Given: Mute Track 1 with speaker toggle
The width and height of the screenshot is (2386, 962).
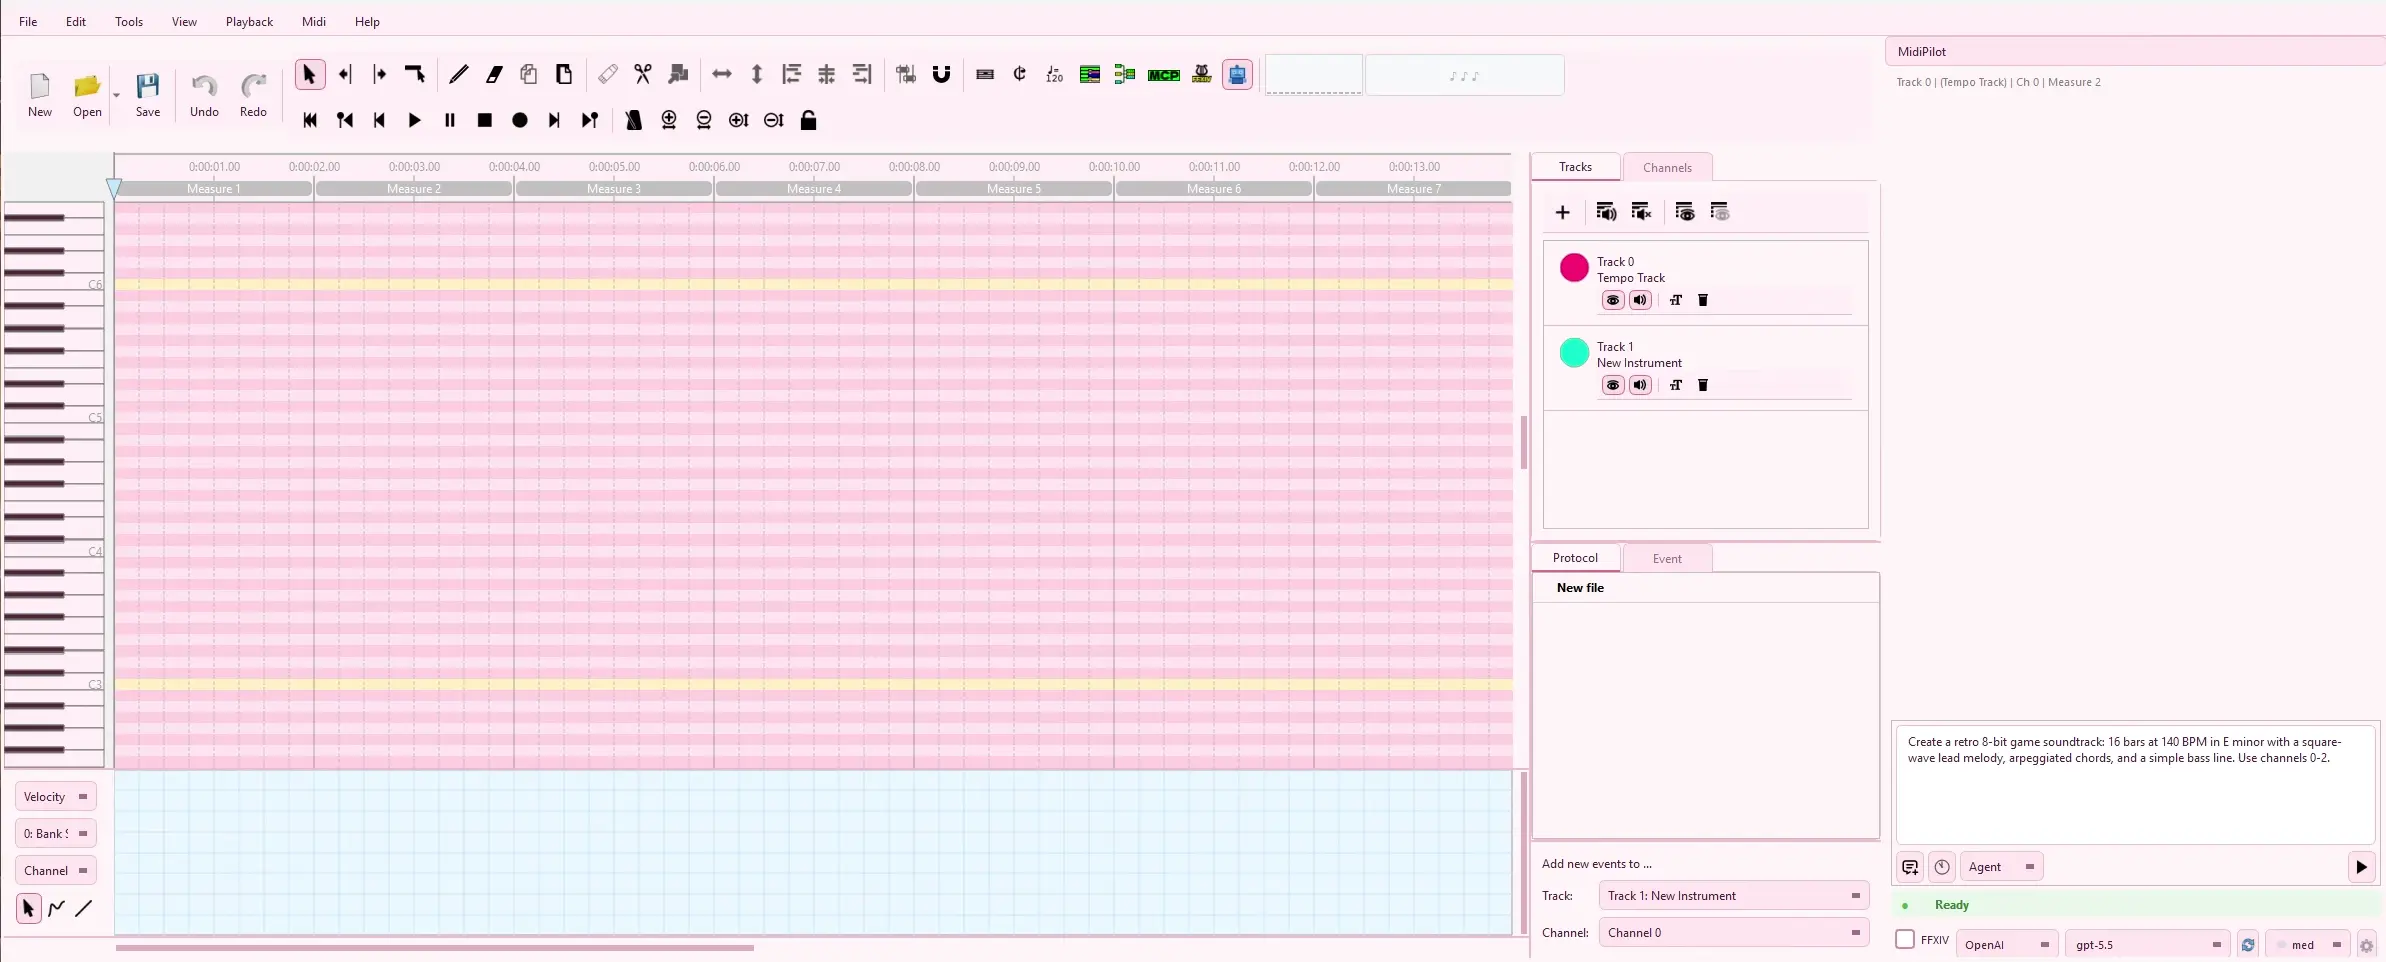Looking at the screenshot, I should 1640,385.
